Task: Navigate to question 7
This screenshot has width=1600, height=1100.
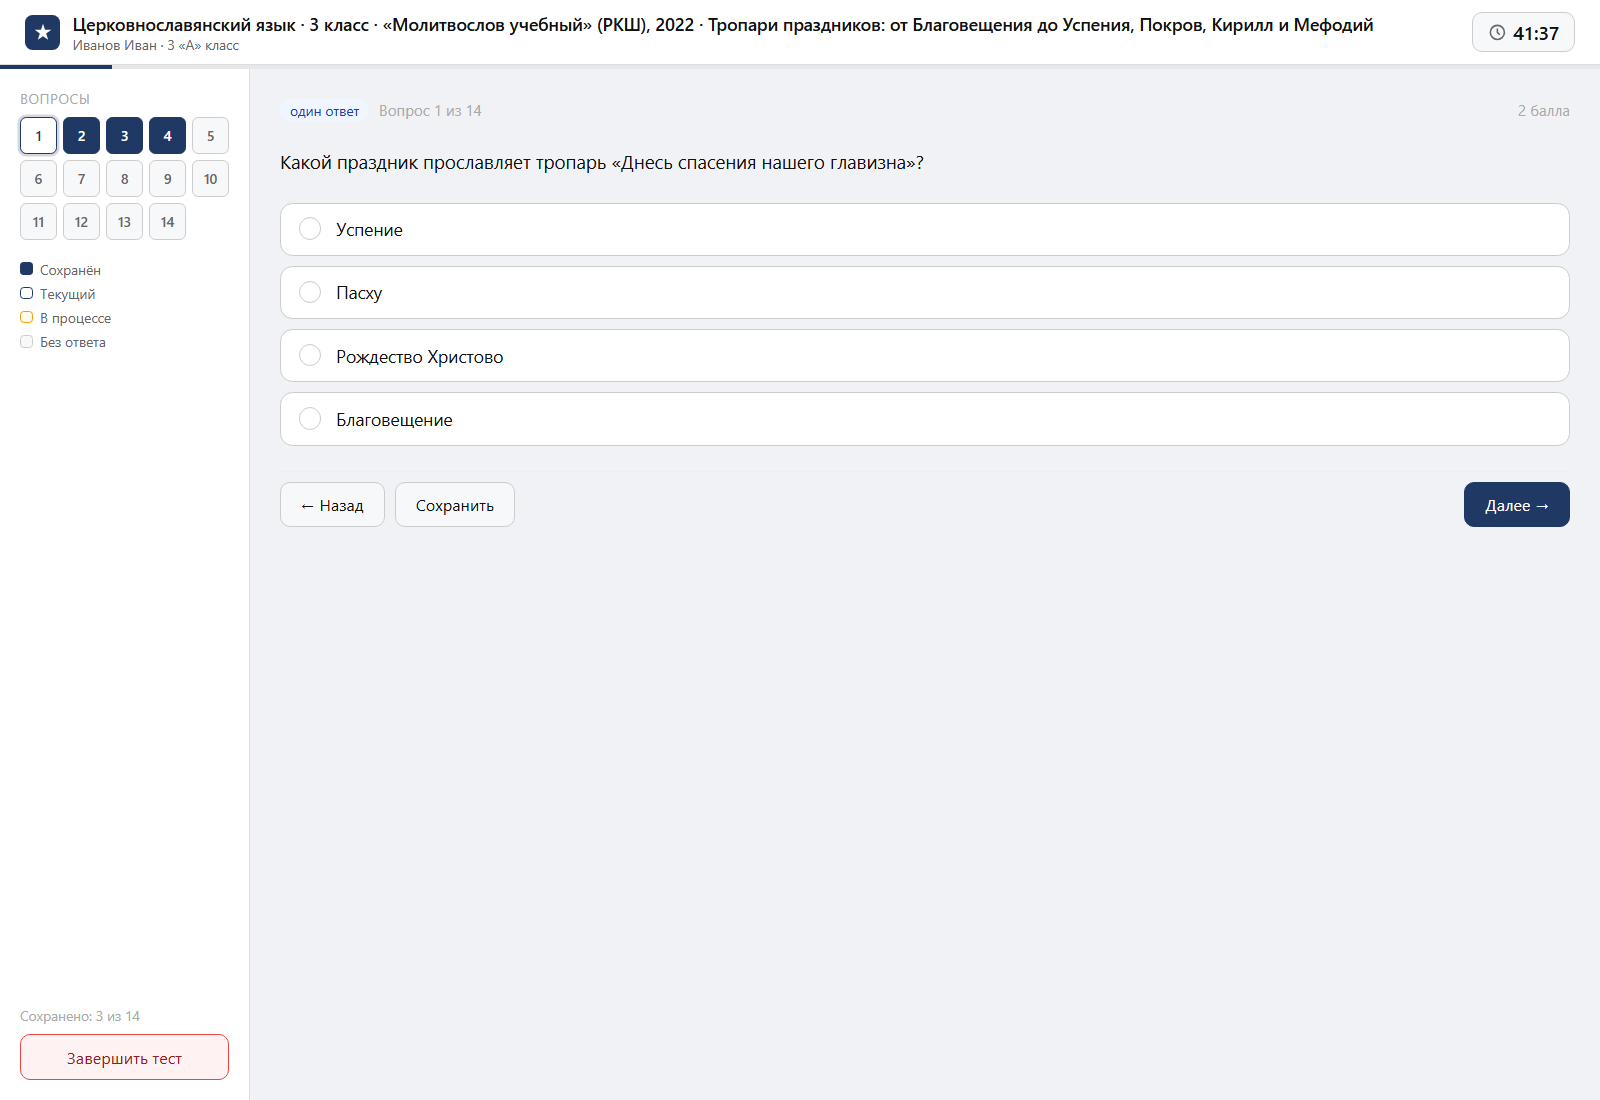Action: [82, 179]
